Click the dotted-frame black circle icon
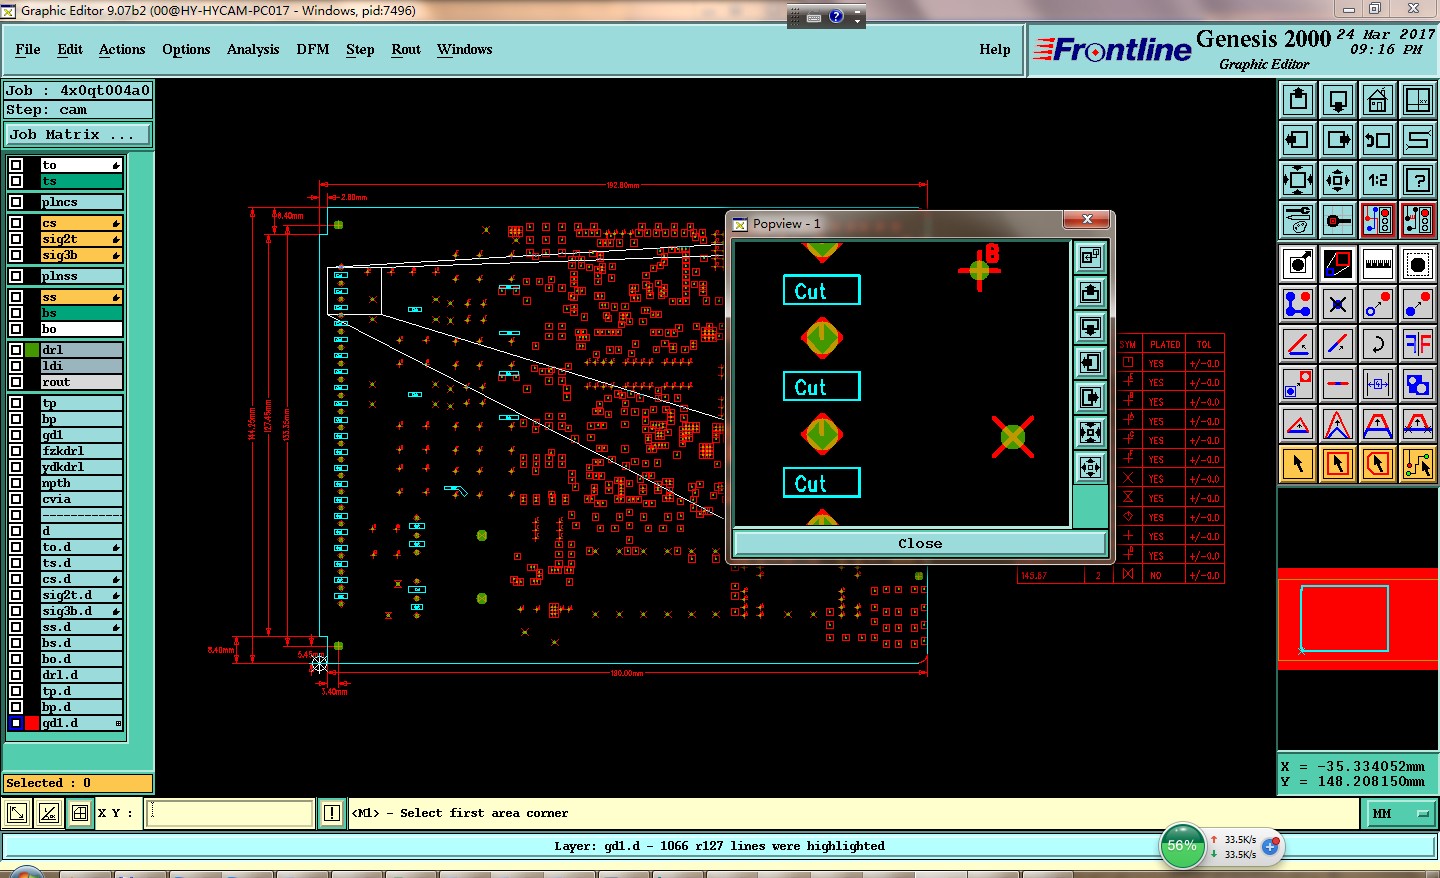 [x=1418, y=264]
